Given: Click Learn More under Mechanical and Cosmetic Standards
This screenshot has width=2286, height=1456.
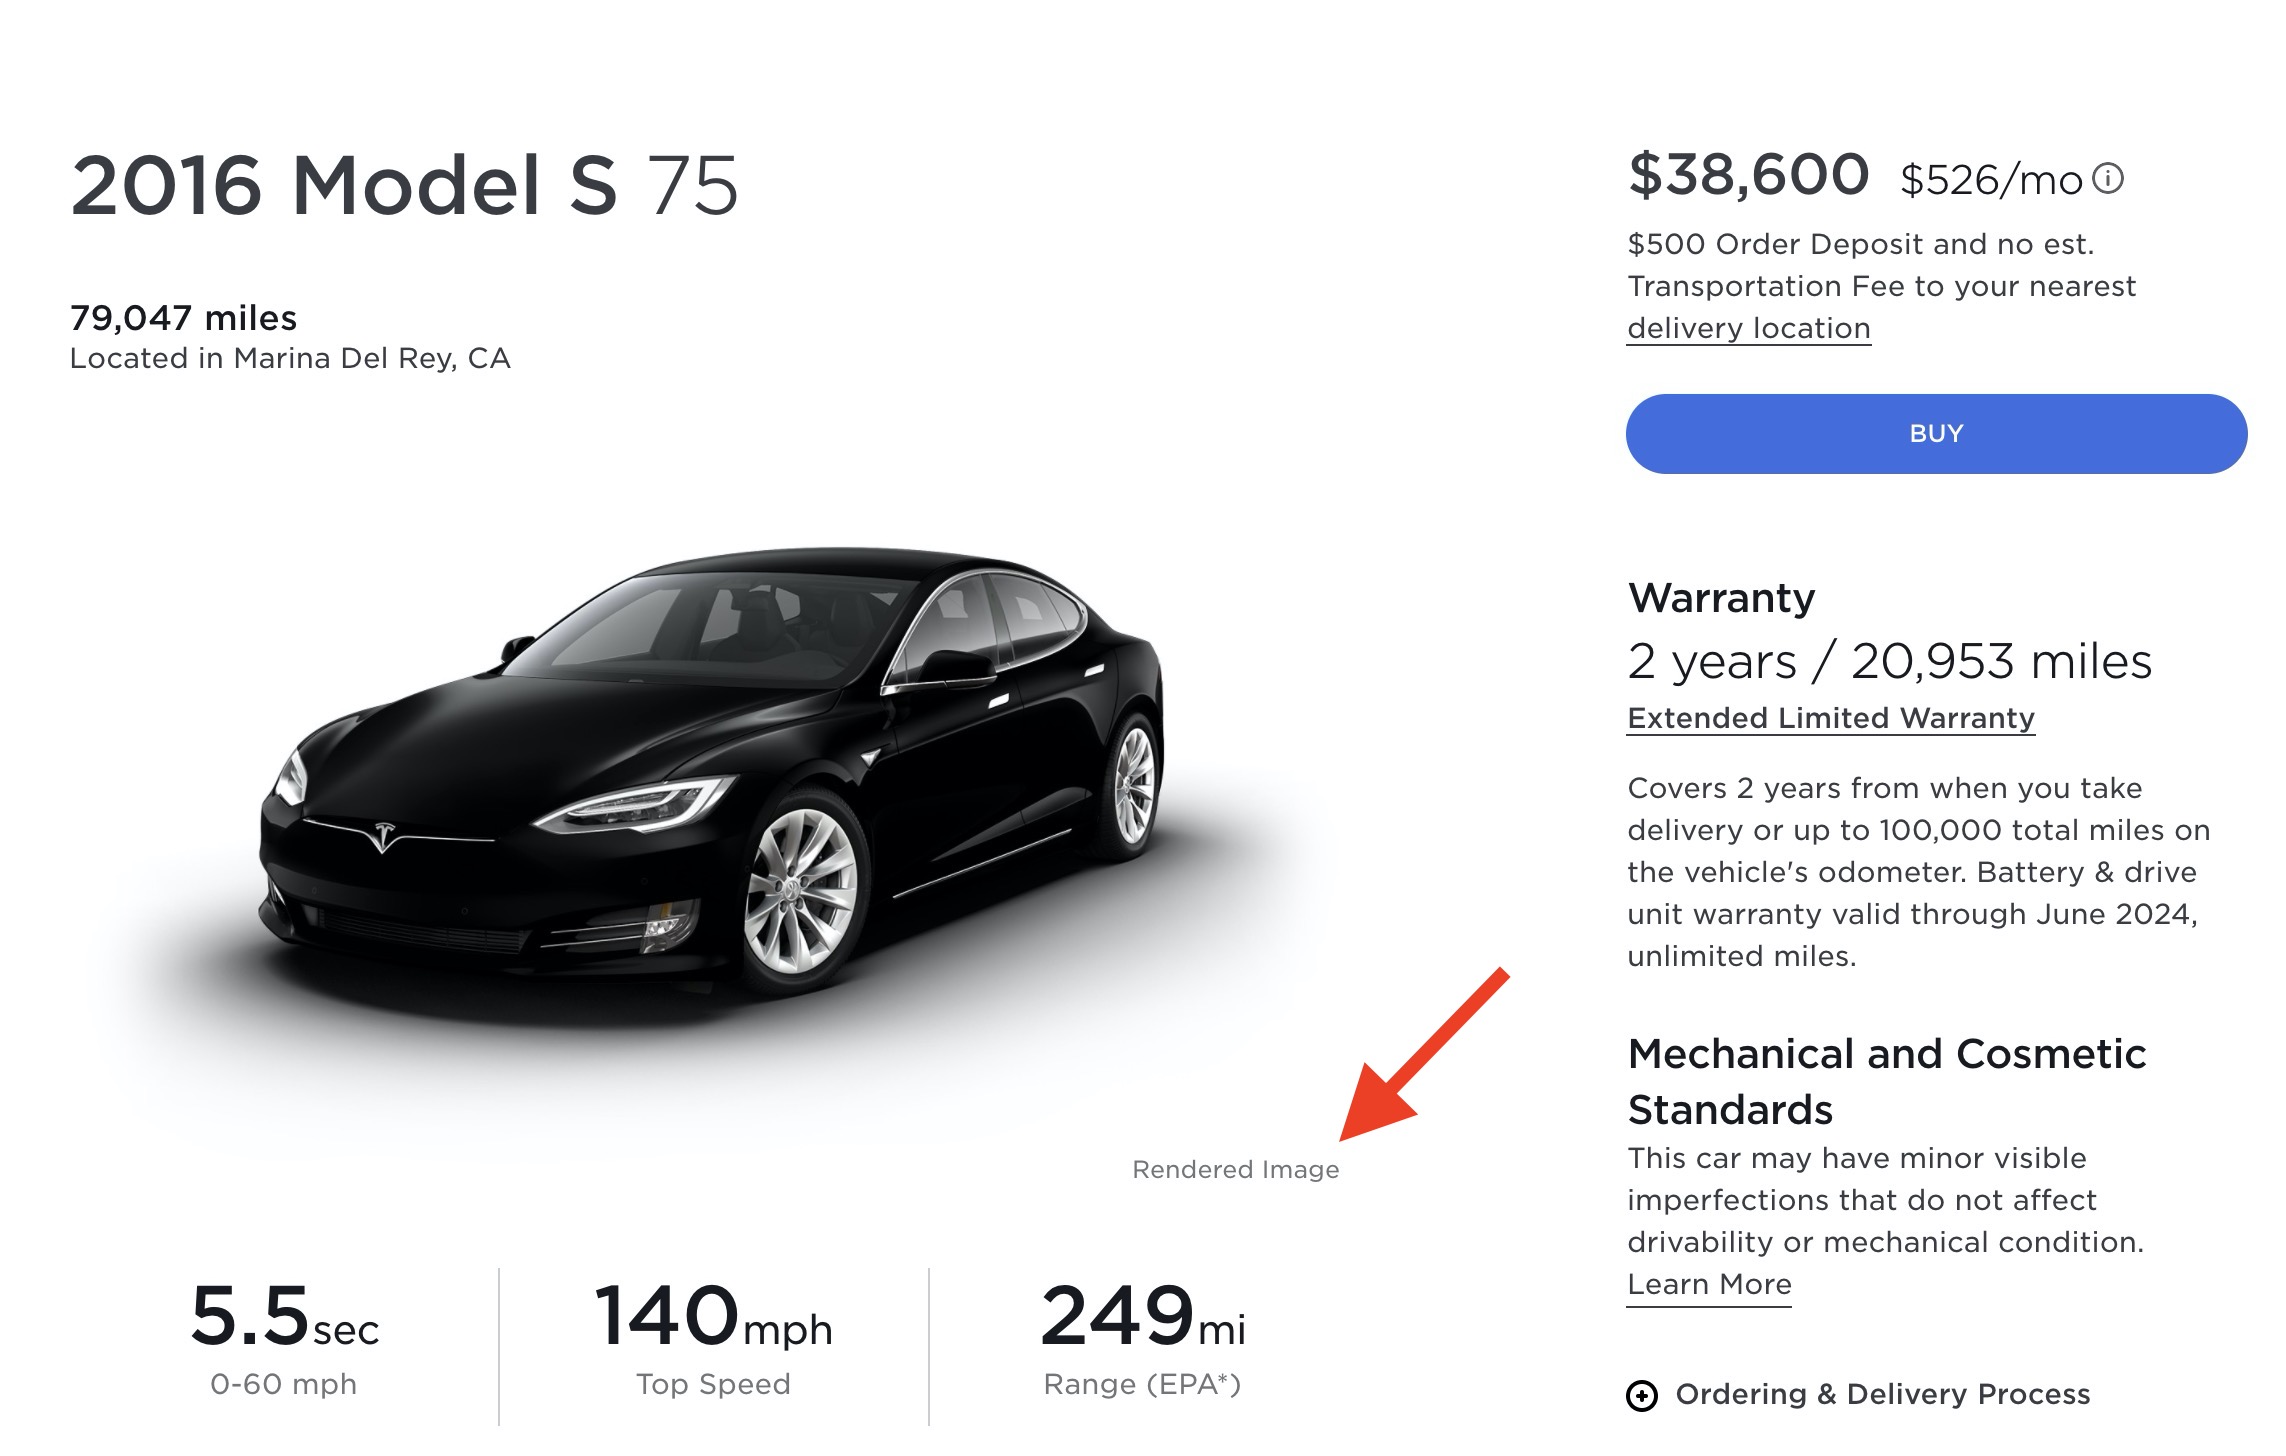Looking at the screenshot, I should pyautogui.click(x=1709, y=1284).
